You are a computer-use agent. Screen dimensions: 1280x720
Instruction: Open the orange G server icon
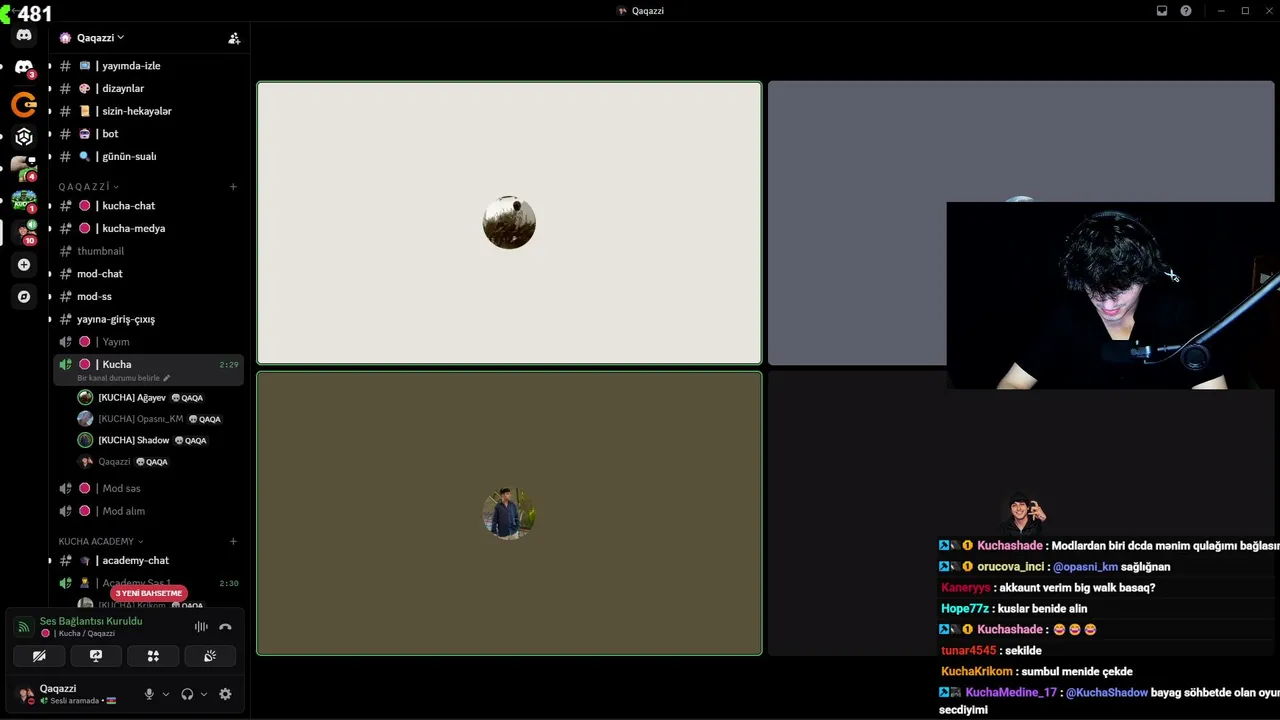24,104
